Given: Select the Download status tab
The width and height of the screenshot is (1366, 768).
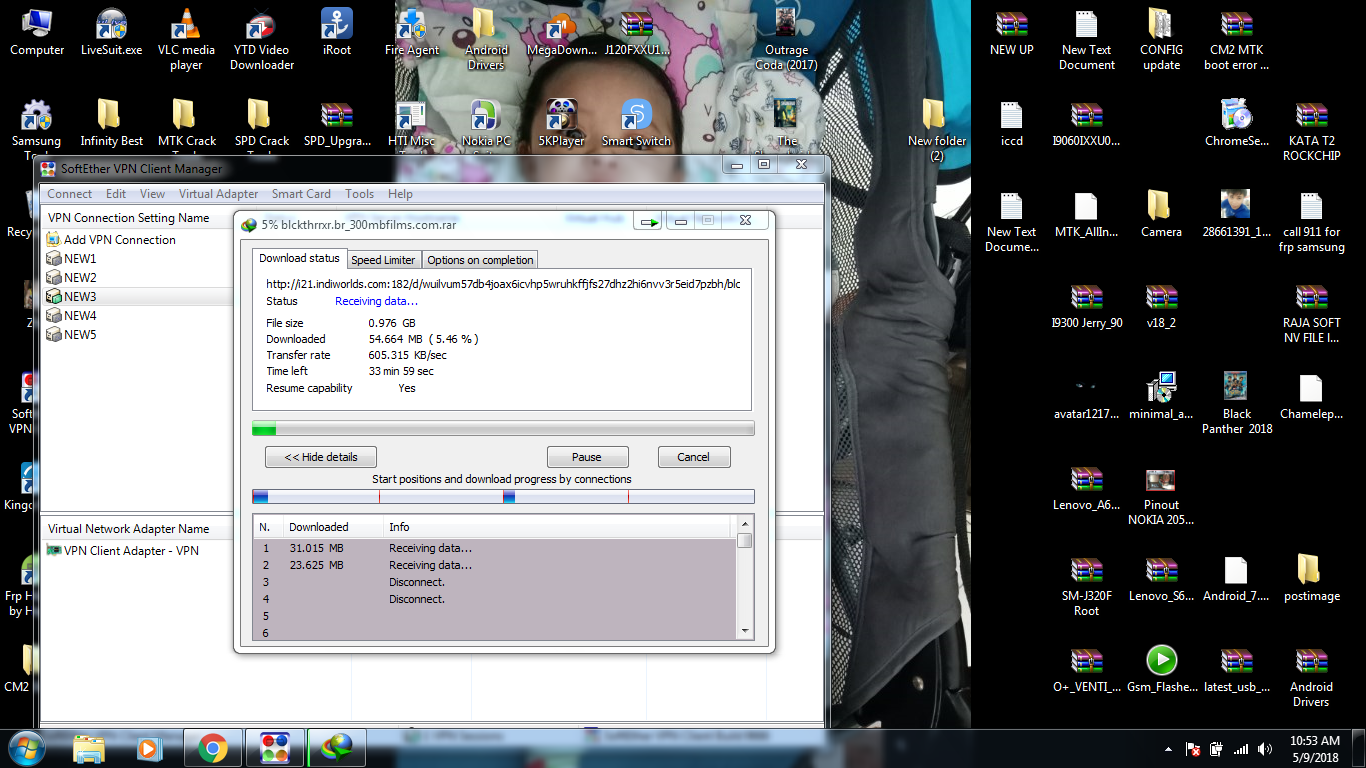Looking at the screenshot, I should [299, 258].
